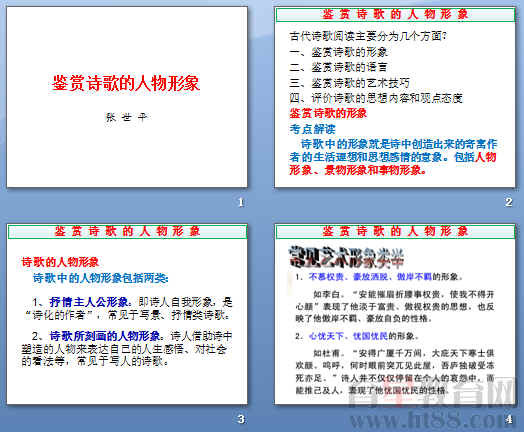
Task: Click the stylized heading 常见艺术形象类举 on slide 4
Action: [x=346, y=257]
